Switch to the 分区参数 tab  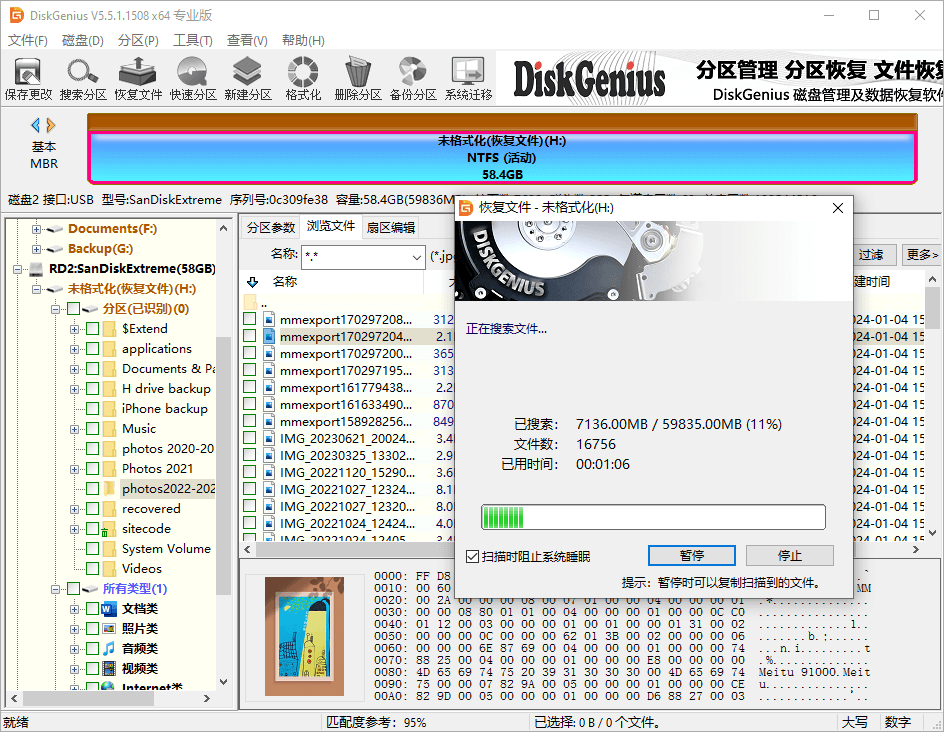271,228
